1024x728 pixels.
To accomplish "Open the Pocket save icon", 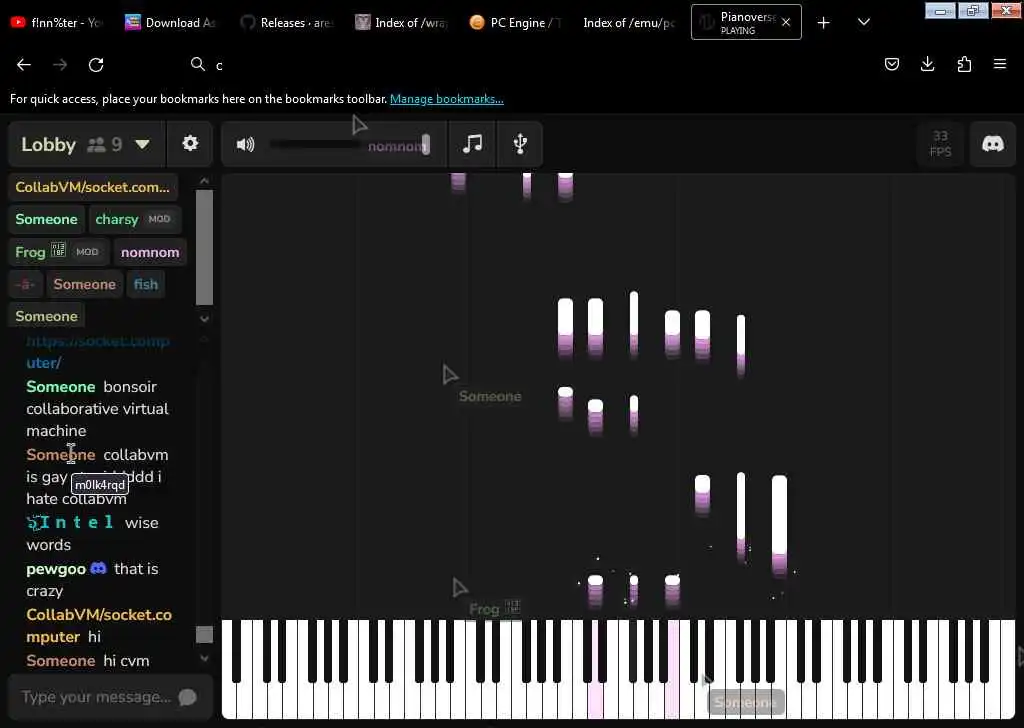I will point(891,64).
